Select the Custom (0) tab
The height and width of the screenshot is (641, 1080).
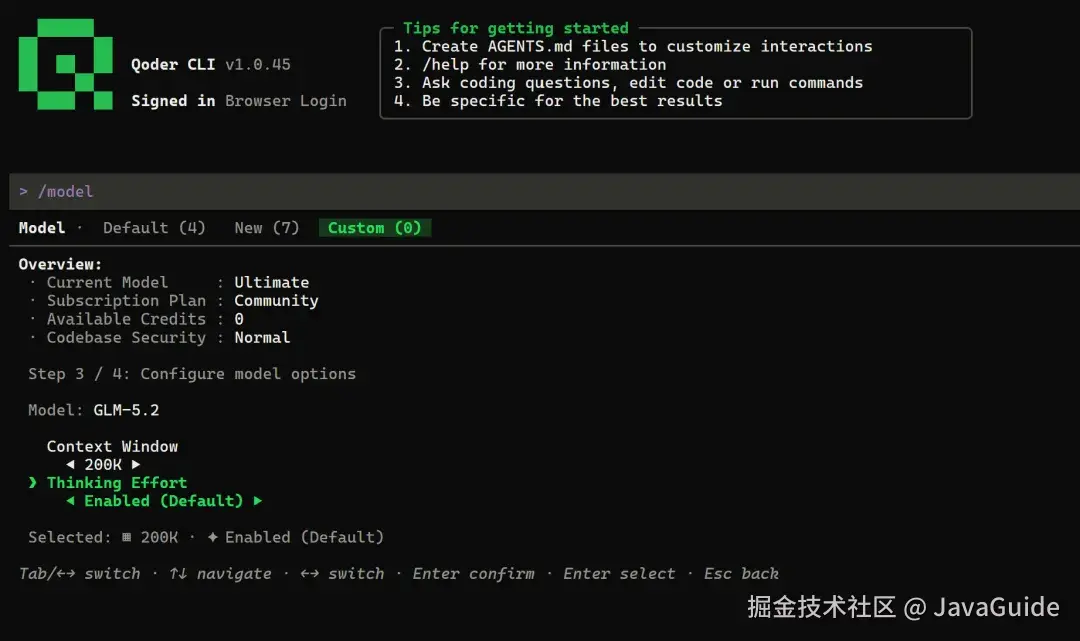[x=375, y=228]
